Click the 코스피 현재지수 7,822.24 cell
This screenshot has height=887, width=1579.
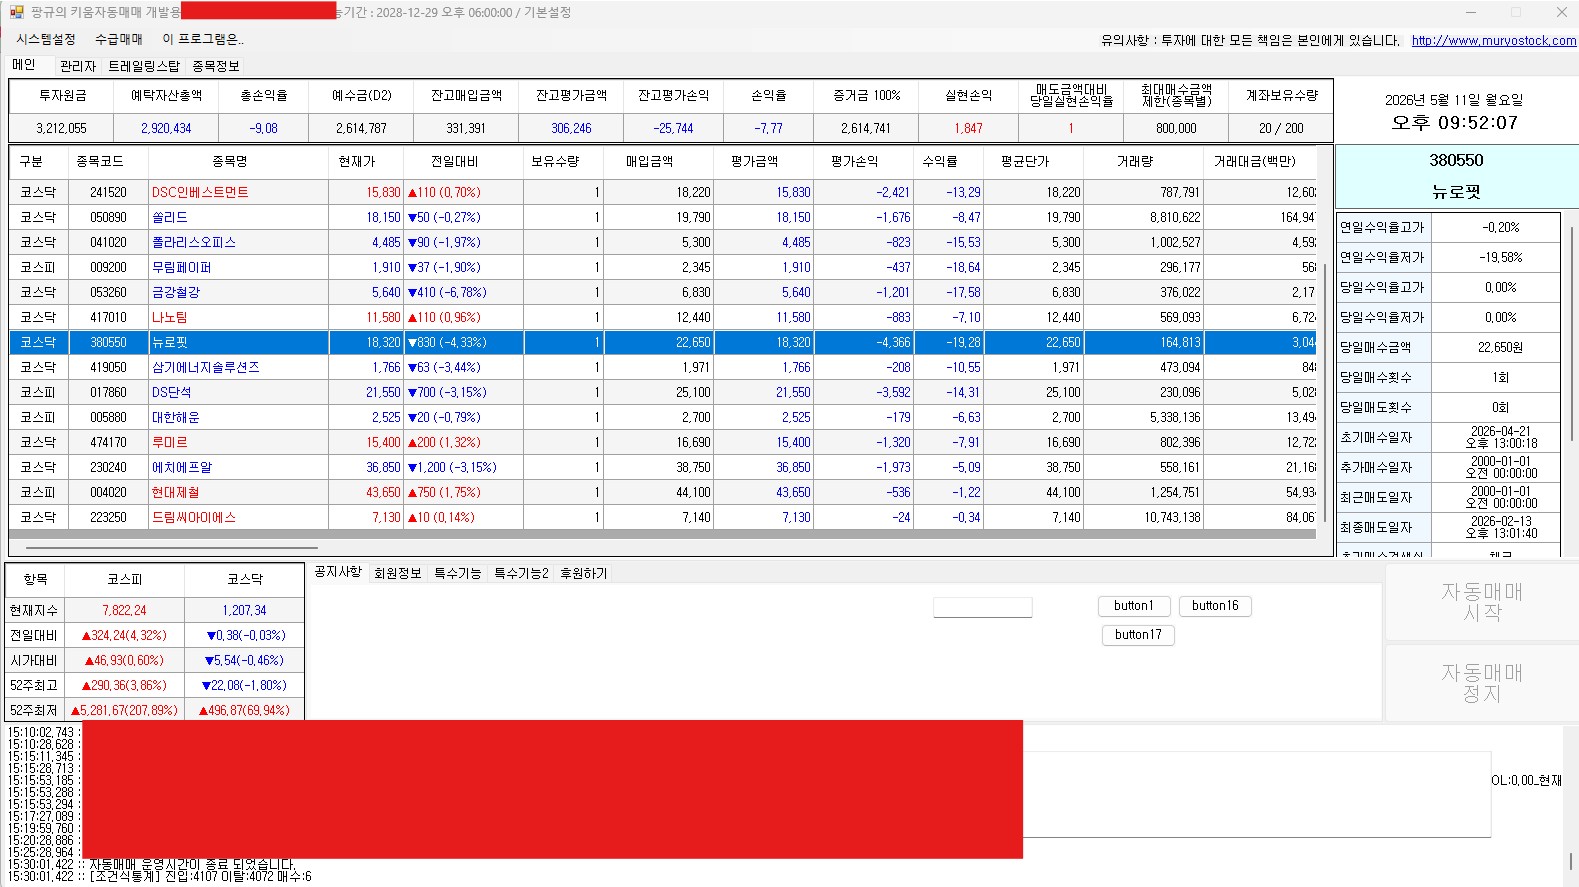click(124, 610)
